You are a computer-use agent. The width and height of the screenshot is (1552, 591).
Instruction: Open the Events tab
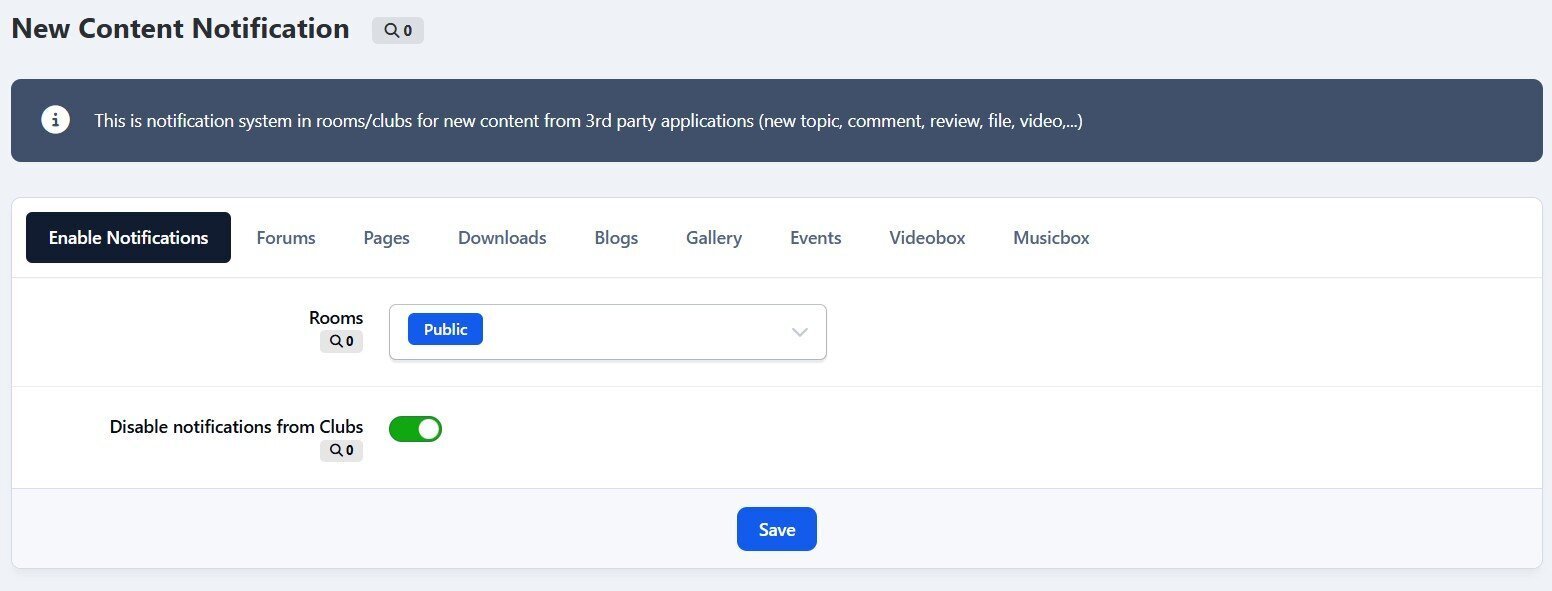[x=816, y=238]
